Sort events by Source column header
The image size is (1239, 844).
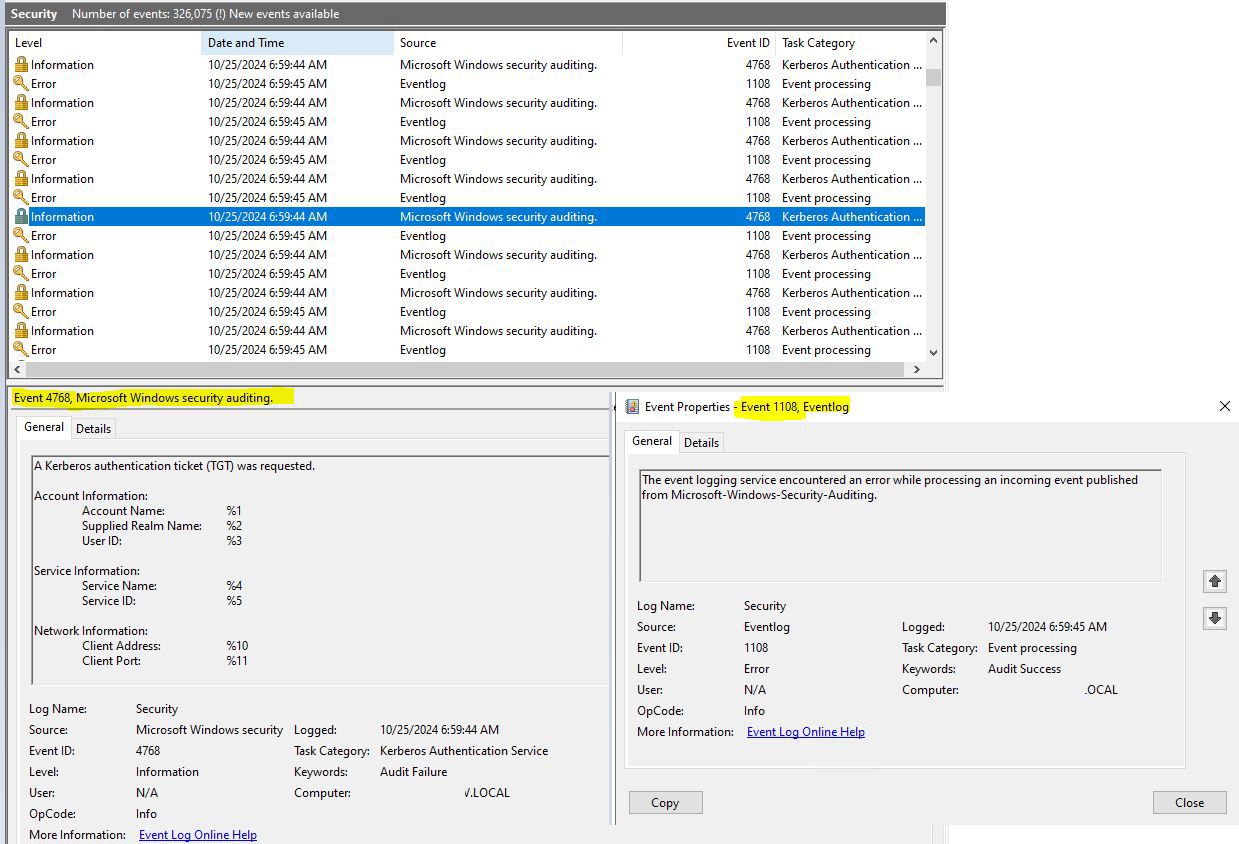(508, 43)
